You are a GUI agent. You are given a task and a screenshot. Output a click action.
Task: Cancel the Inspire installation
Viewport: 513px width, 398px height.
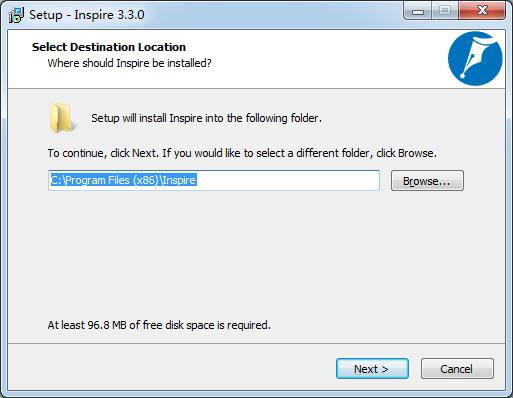457,368
